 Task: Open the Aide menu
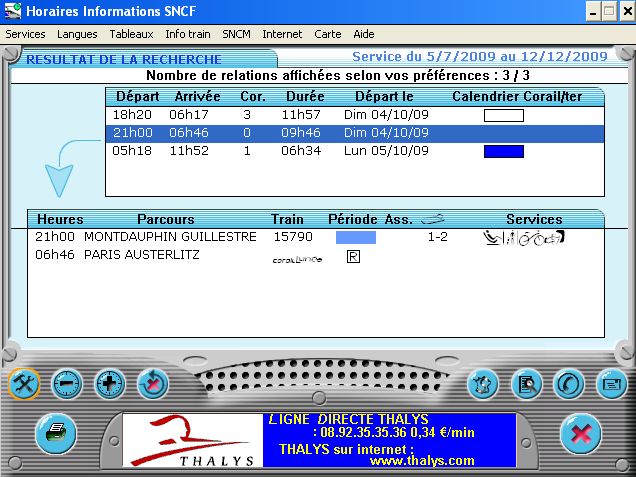point(364,34)
